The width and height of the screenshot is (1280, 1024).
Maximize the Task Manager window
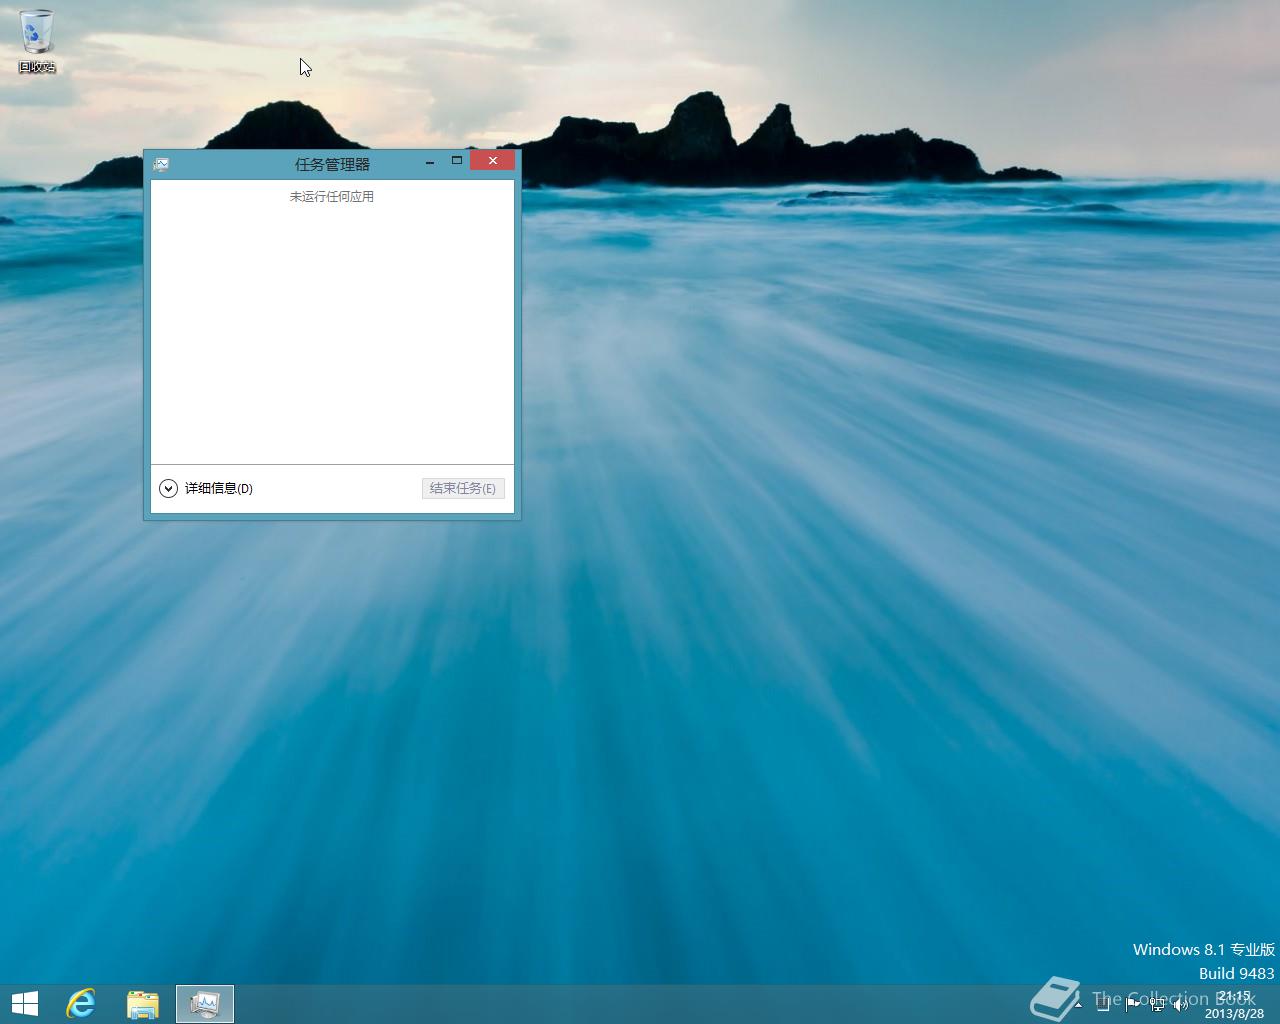pyautogui.click(x=457, y=161)
